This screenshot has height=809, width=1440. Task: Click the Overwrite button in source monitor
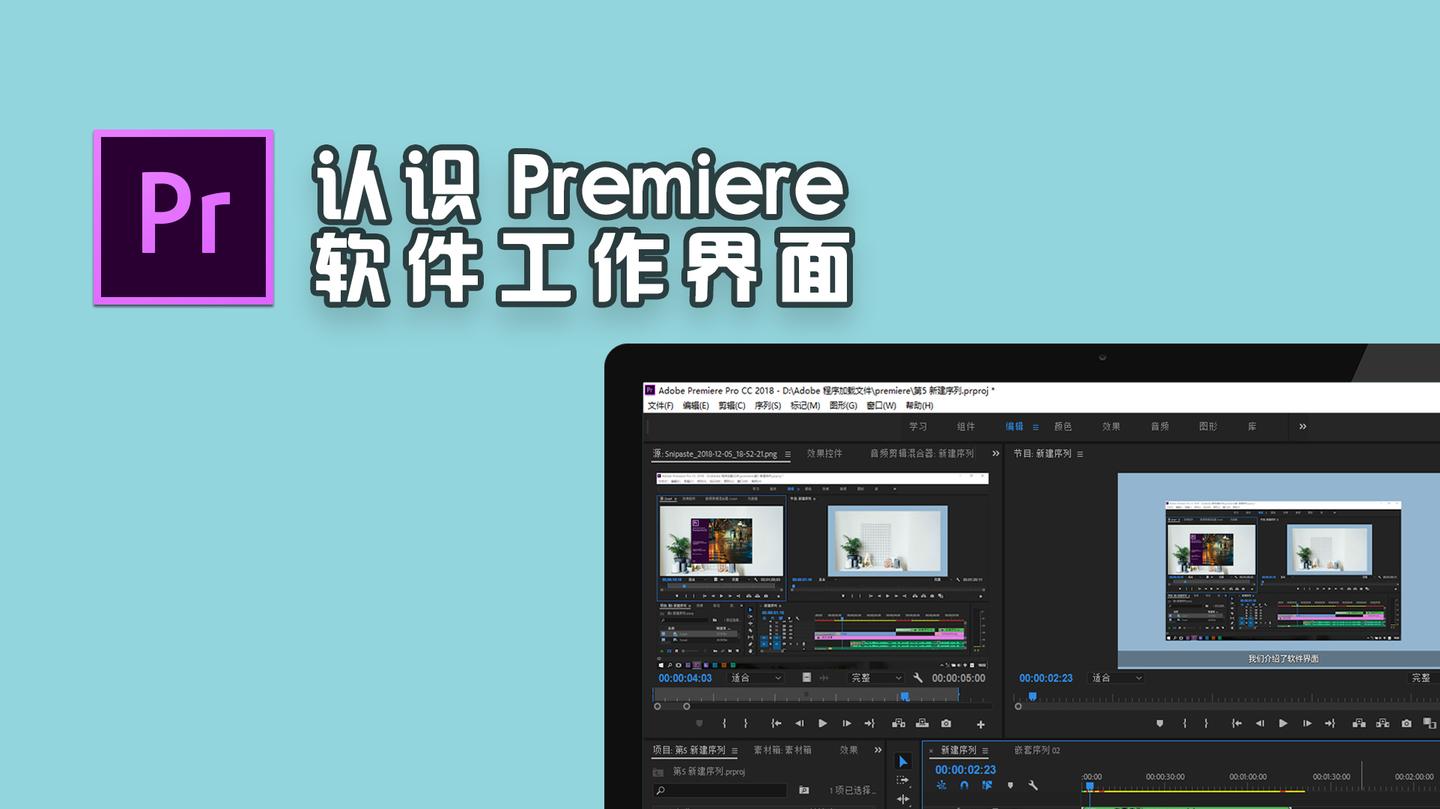tap(922, 723)
